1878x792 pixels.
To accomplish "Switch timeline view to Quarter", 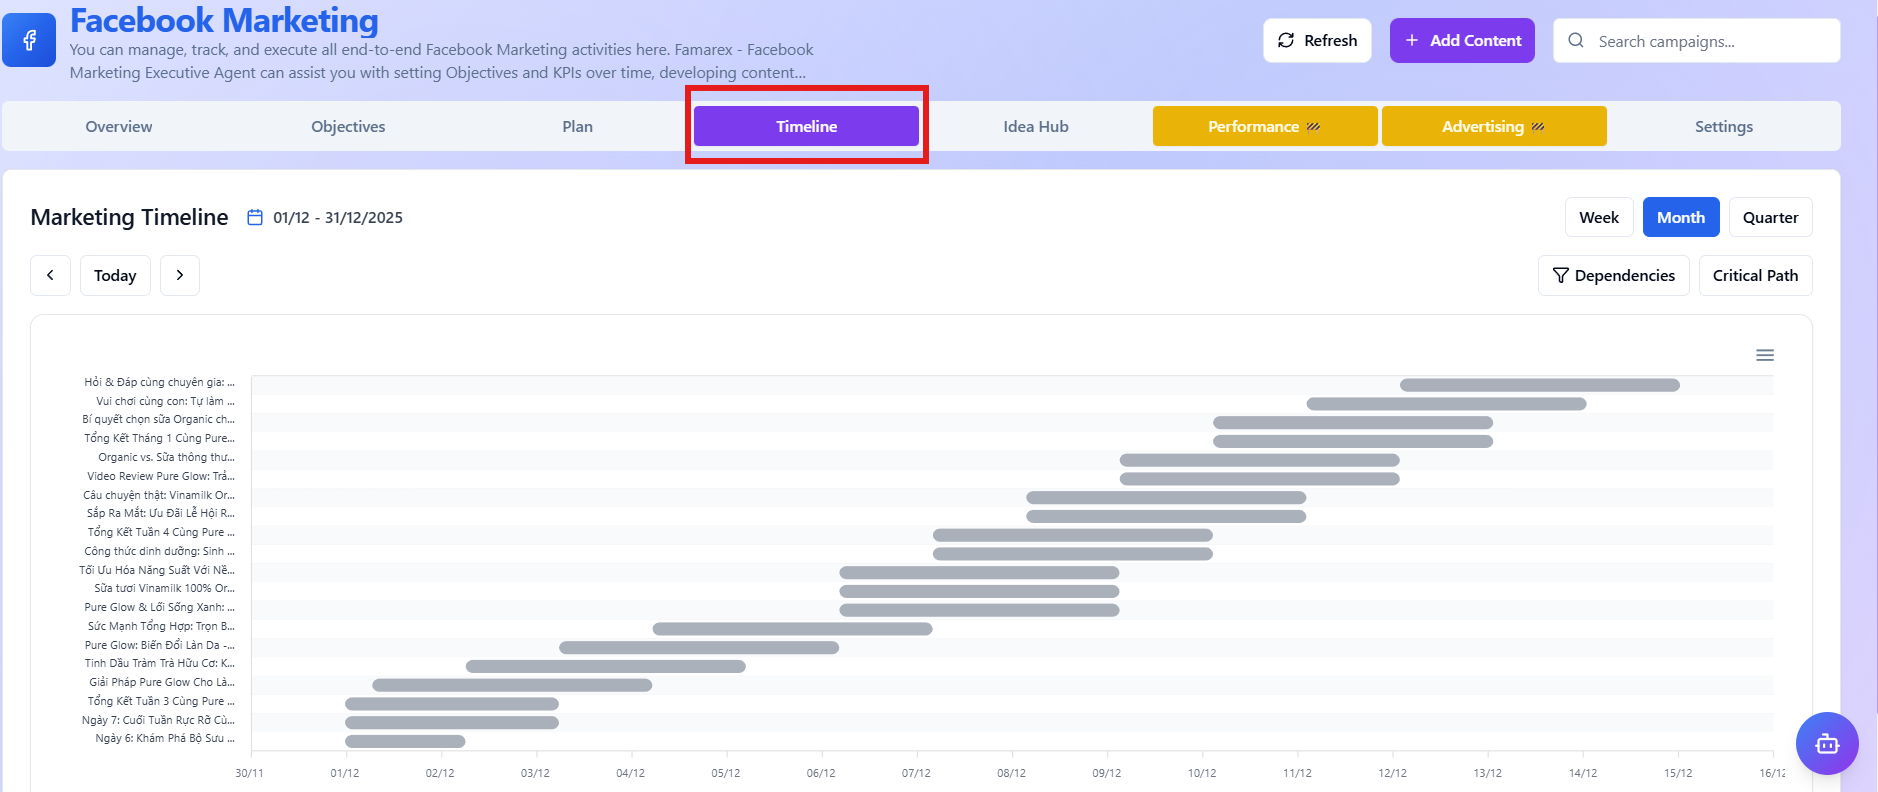I will 1769,217.
